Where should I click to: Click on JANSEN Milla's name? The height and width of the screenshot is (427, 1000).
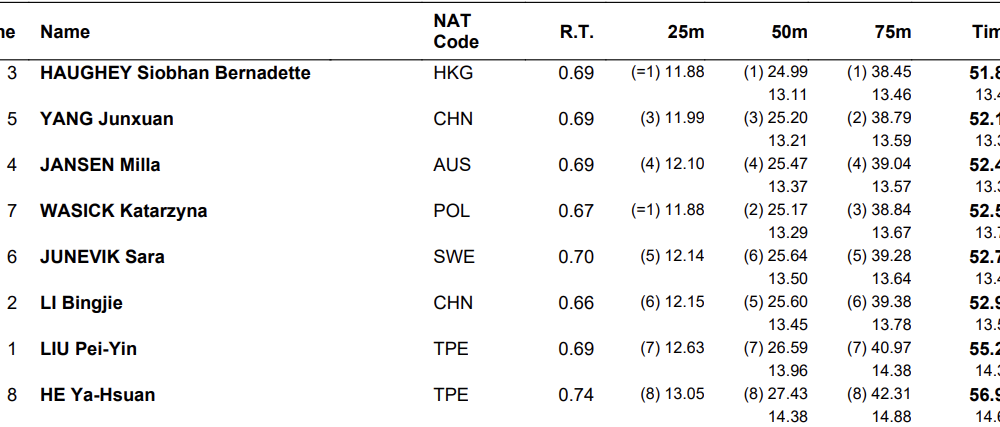click(100, 165)
